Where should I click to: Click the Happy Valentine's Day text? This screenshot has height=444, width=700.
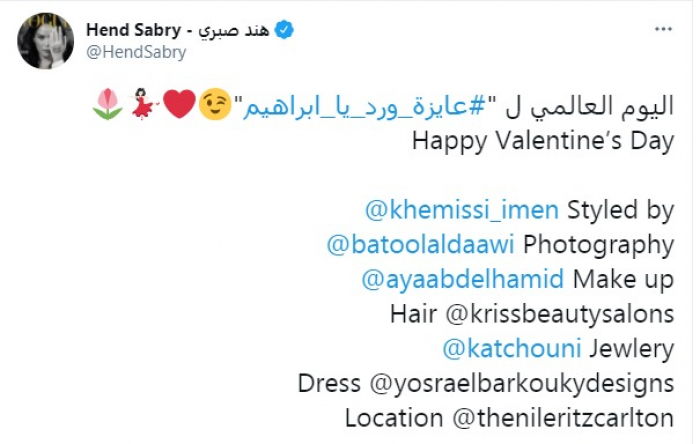click(543, 138)
